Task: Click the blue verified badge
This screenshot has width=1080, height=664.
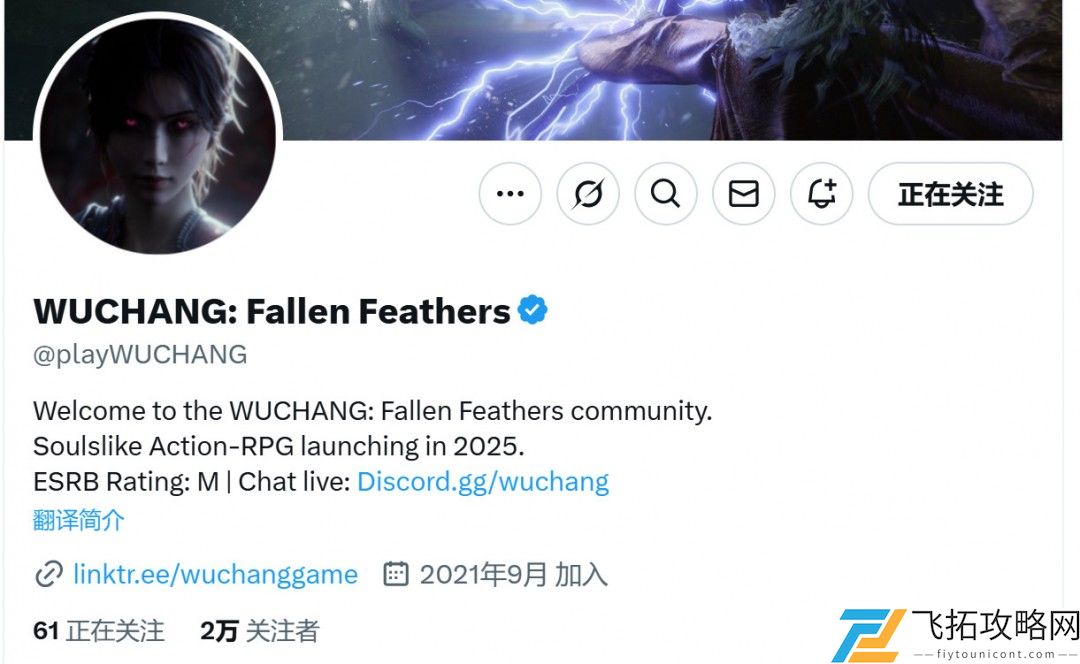Action: (532, 310)
